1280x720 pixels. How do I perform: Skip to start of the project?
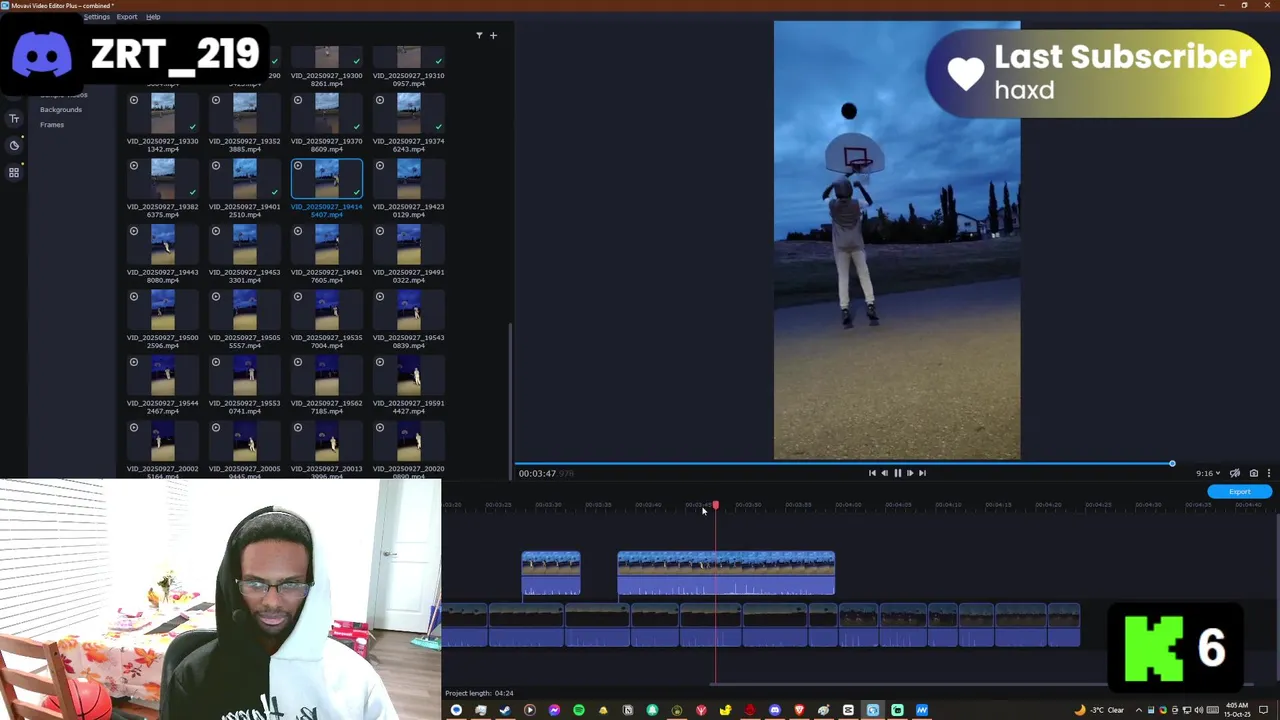coord(872,473)
